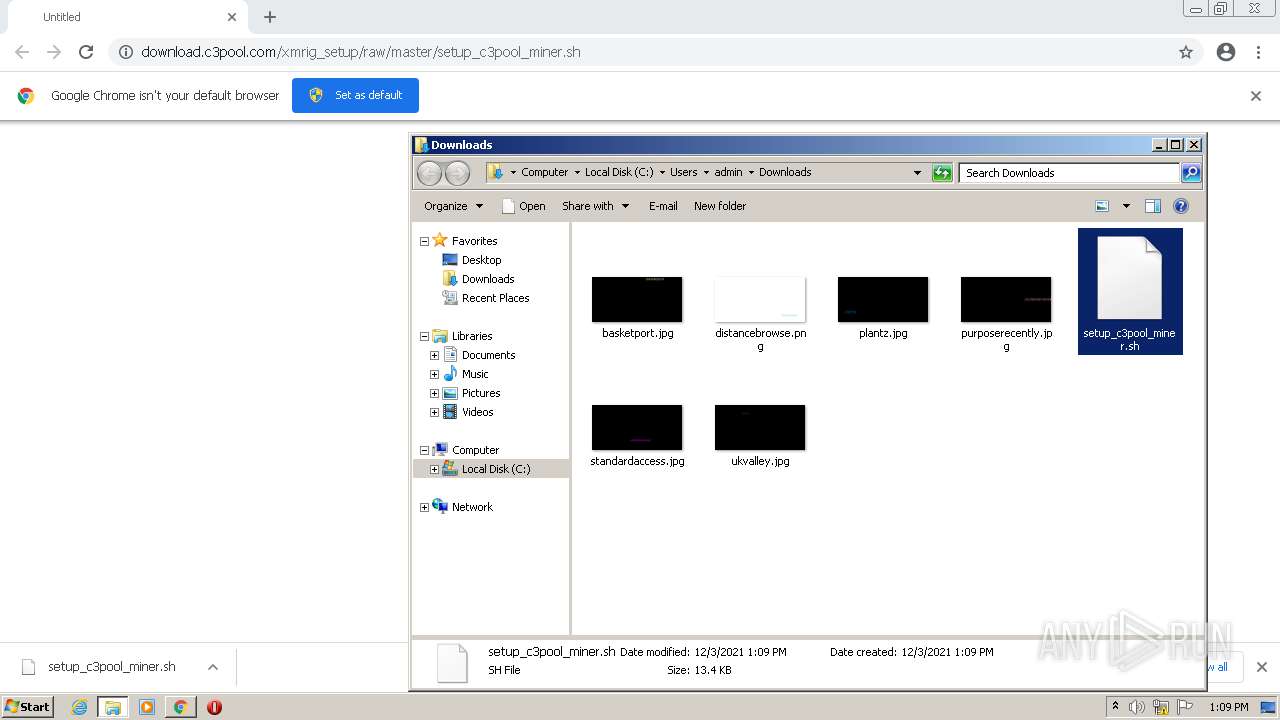Open the address bar history dropdown arrow
The height and width of the screenshot is (720, 1280).
917,173
